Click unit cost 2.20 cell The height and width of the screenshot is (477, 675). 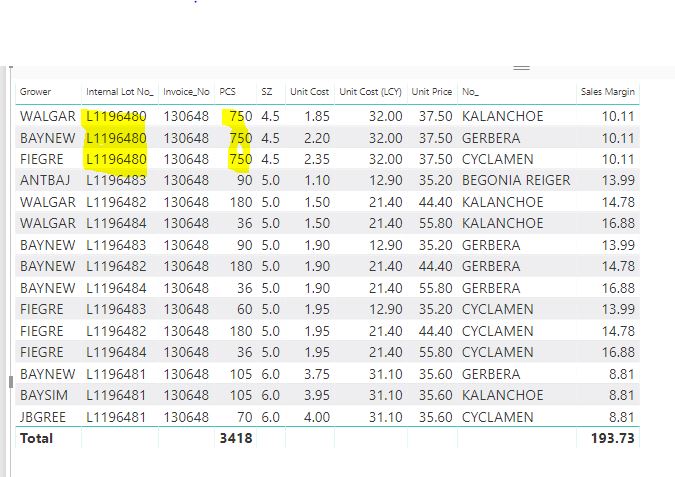(x=317, y=138)
